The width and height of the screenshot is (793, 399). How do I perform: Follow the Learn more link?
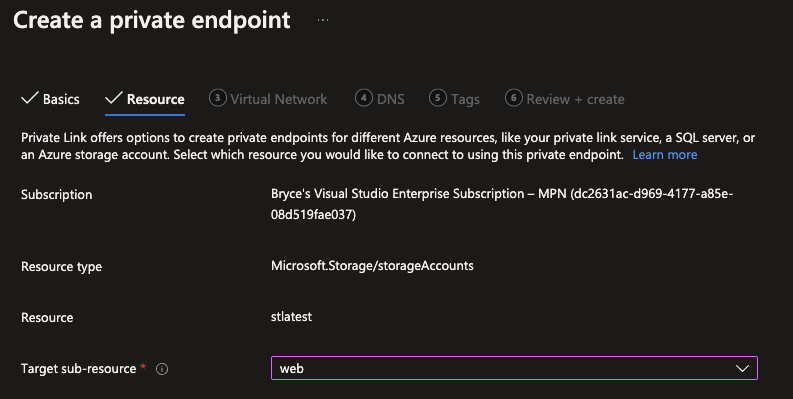(665, 155)
